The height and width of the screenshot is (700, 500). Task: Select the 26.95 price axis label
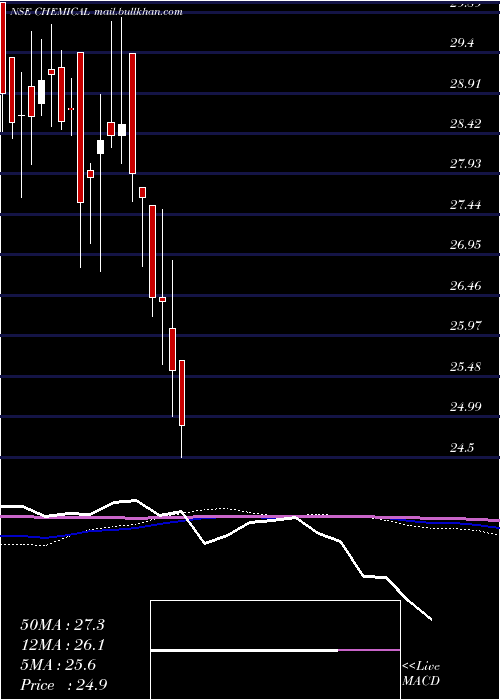pos(466,245)
